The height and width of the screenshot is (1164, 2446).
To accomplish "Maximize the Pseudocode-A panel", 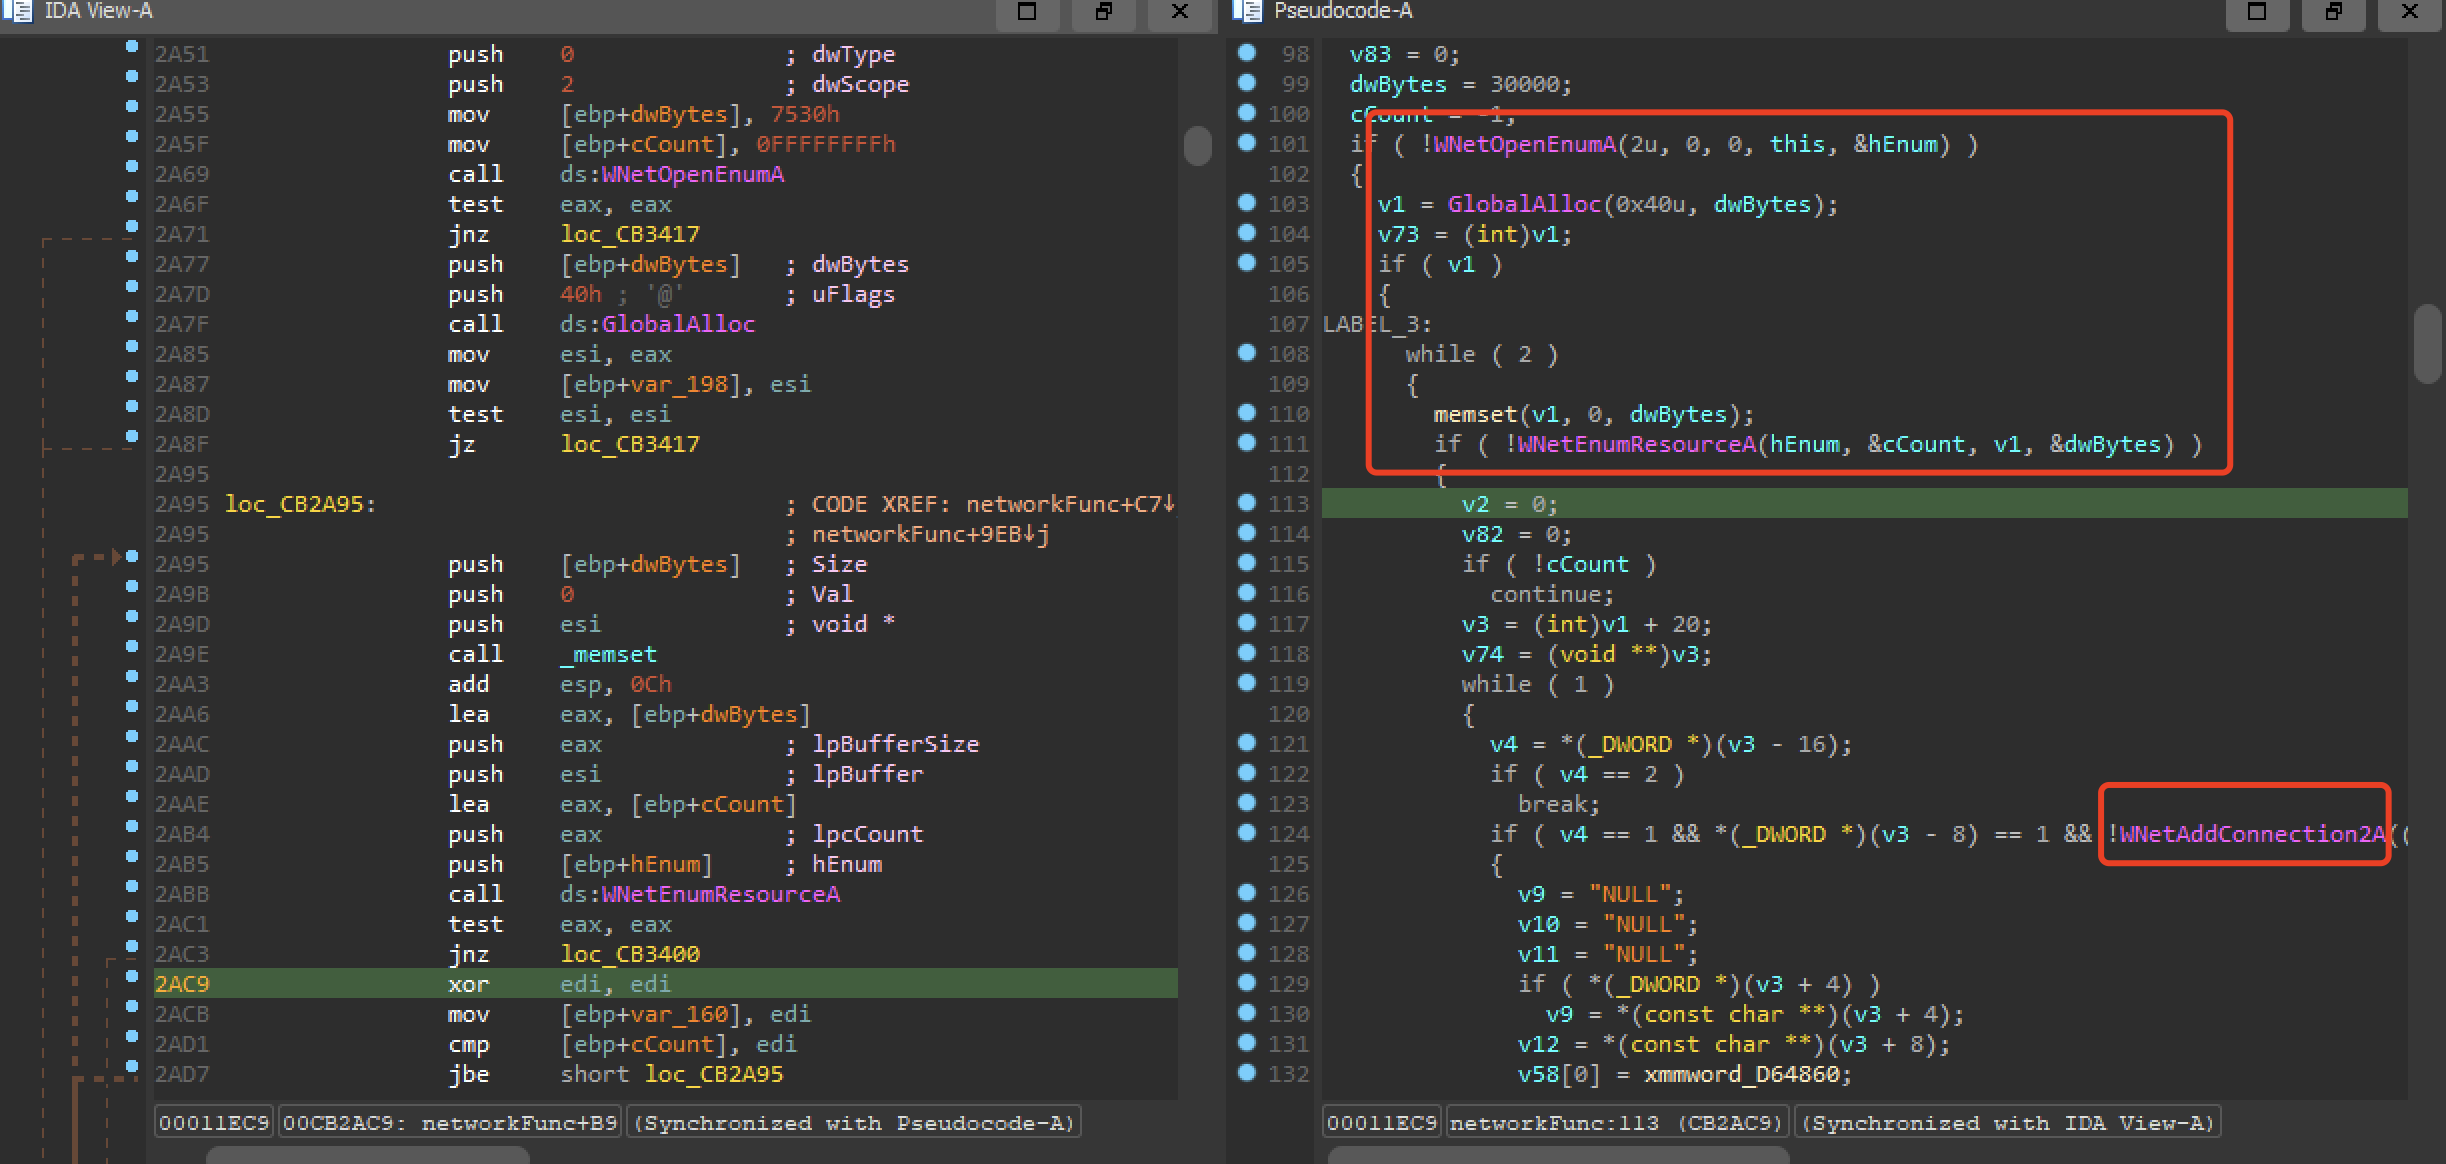I will pos(2257,12).
